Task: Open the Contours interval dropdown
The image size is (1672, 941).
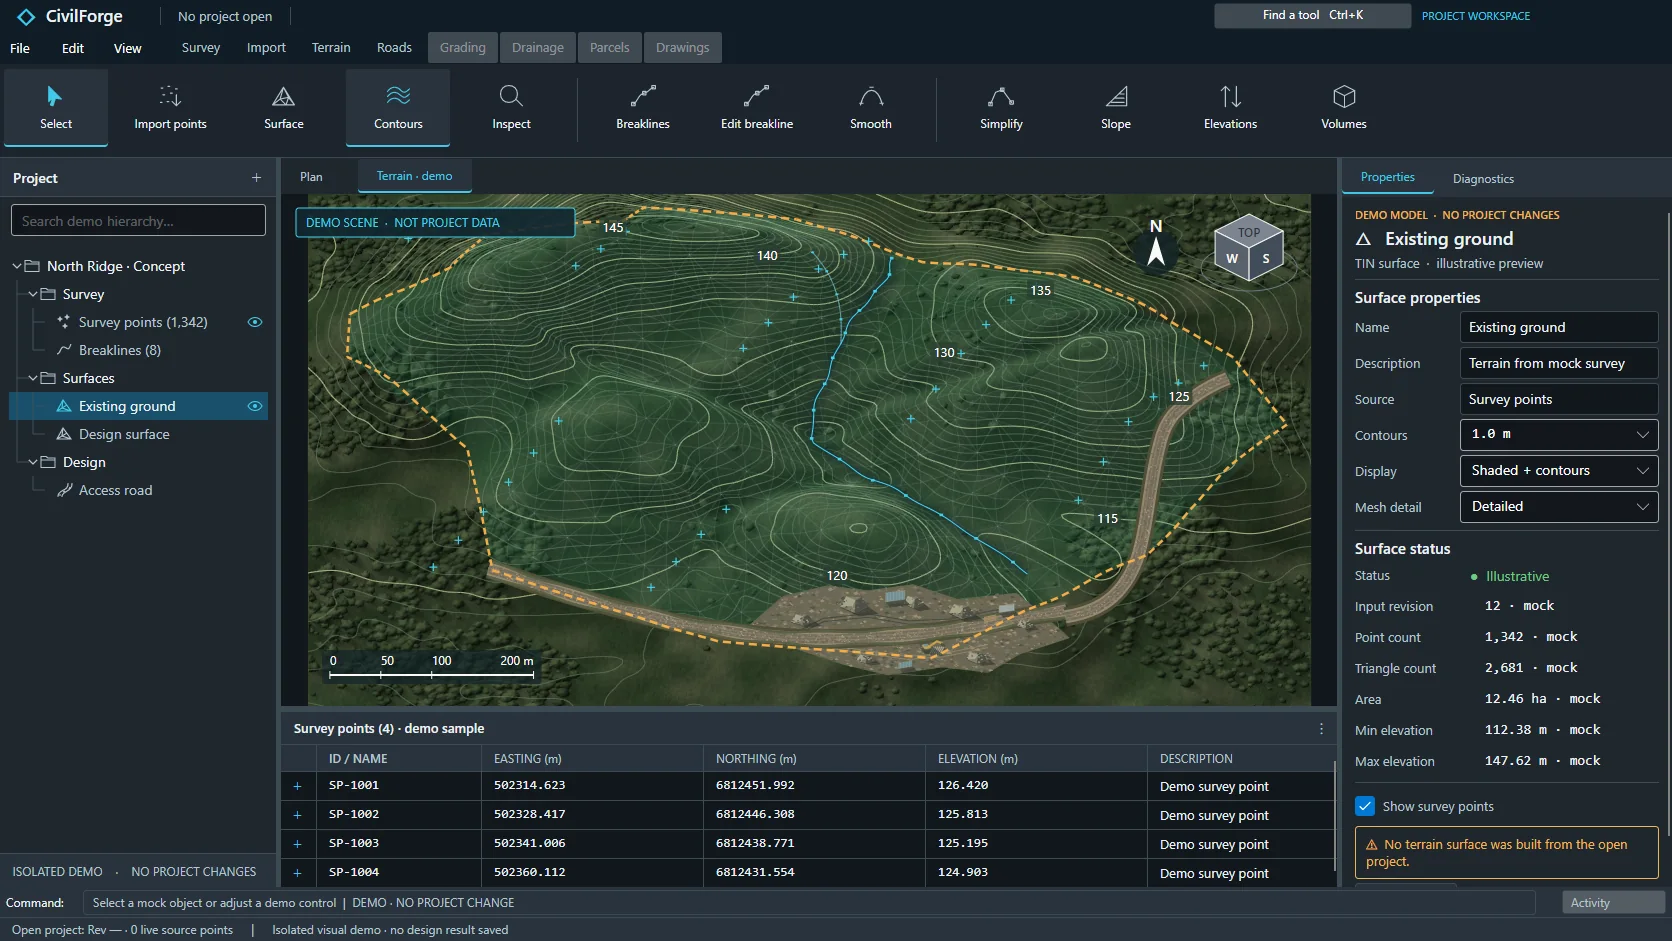Action: [x=1559, y=435]
